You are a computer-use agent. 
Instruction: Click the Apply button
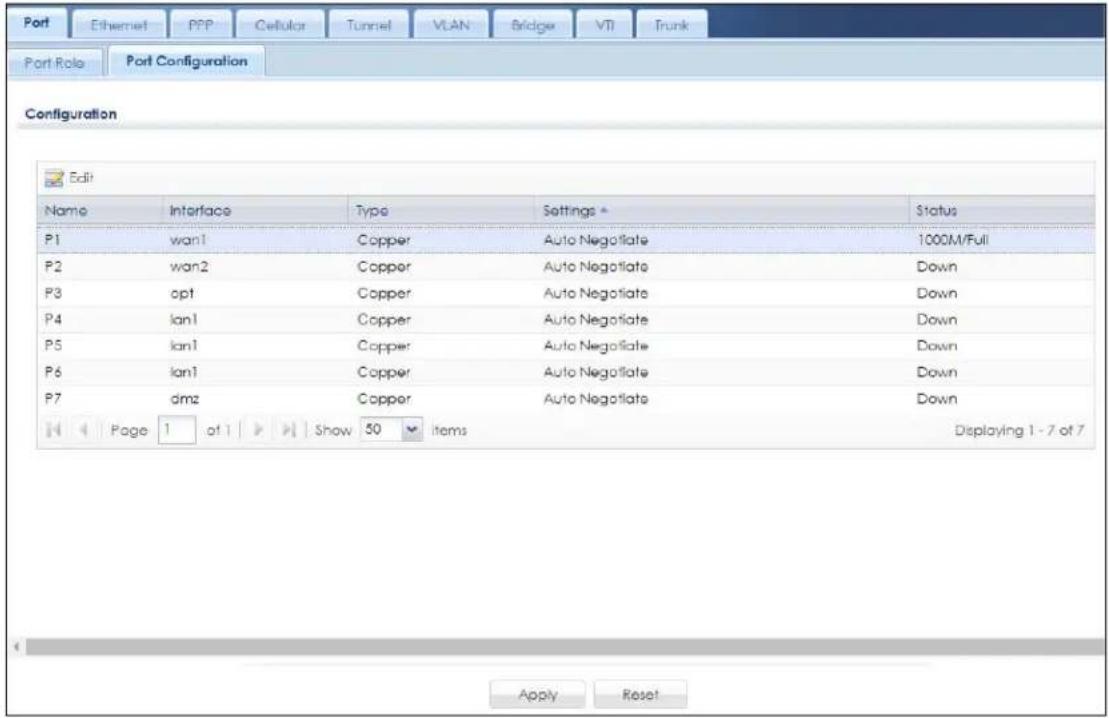click(538, 695)
